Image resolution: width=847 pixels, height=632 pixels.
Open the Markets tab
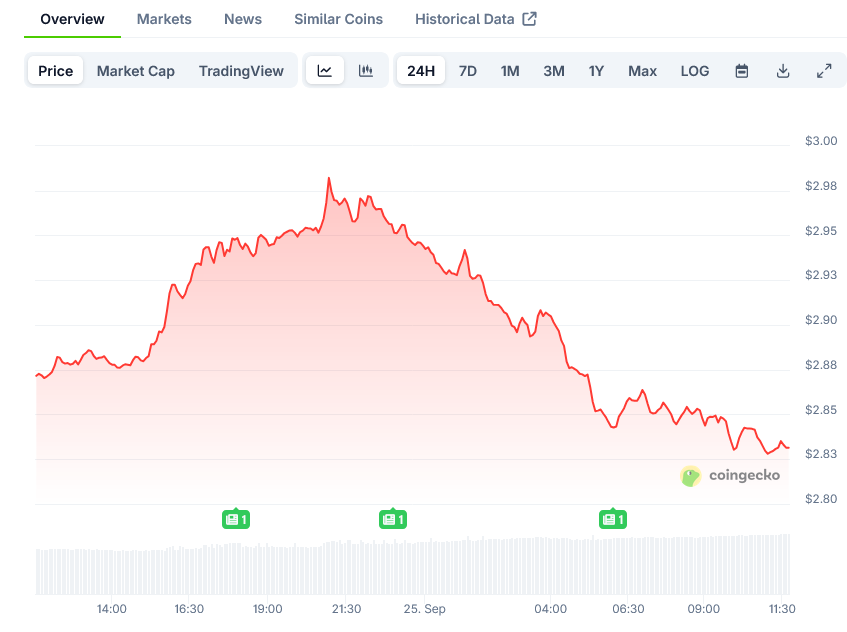click(164, 19)
